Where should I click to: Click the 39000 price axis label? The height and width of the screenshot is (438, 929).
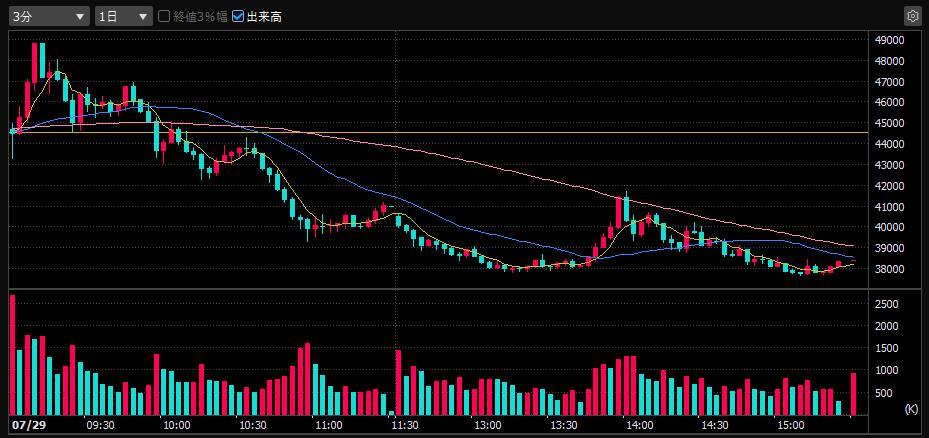tap(889, 248)
